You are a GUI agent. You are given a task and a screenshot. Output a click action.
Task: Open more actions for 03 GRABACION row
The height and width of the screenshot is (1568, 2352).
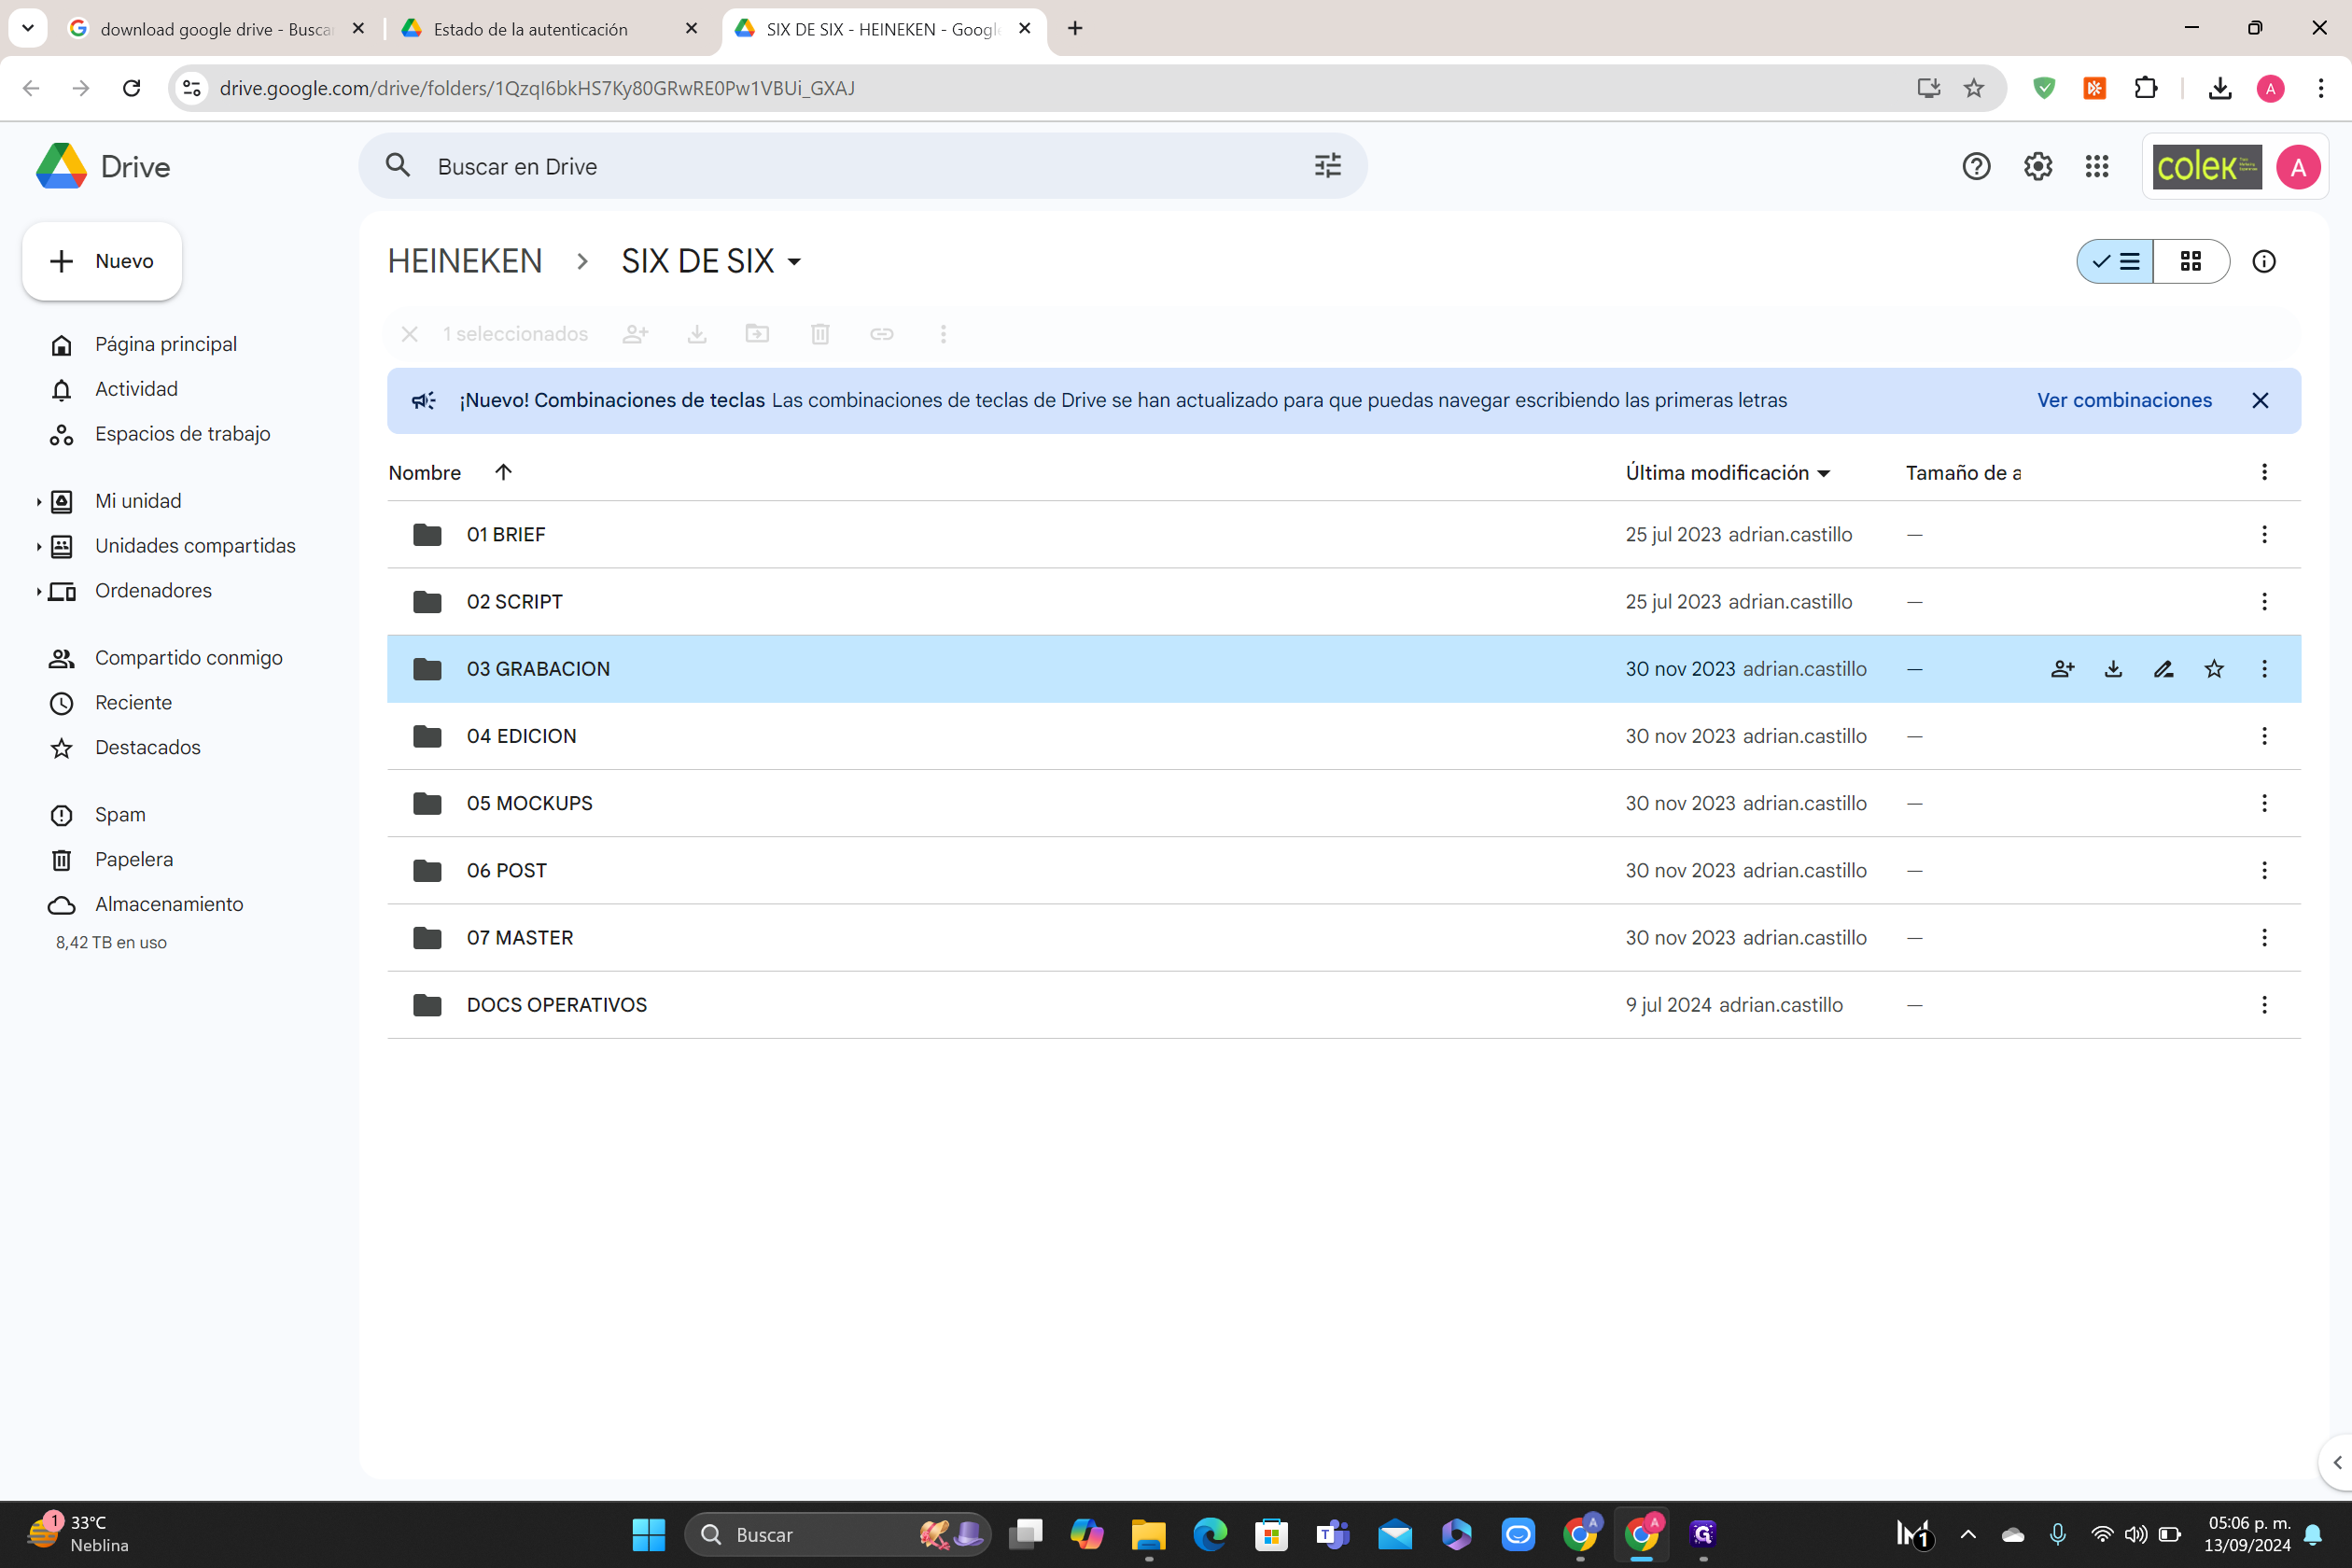pos(2264,669)
